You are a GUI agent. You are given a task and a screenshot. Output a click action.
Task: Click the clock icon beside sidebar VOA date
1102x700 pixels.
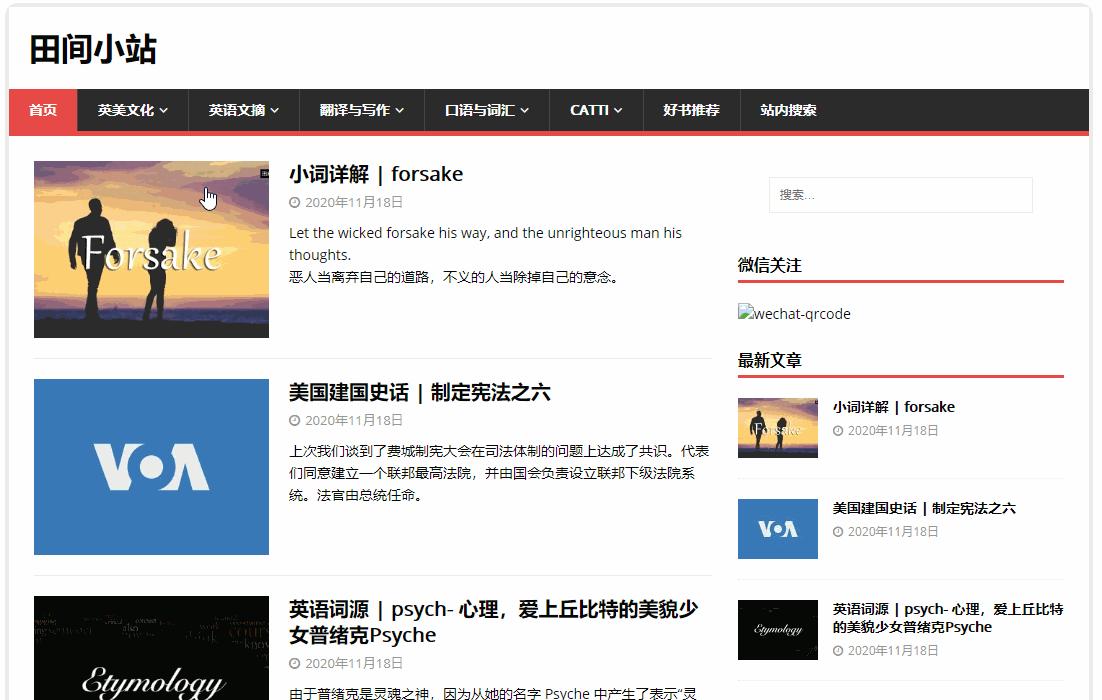point(840,531)
